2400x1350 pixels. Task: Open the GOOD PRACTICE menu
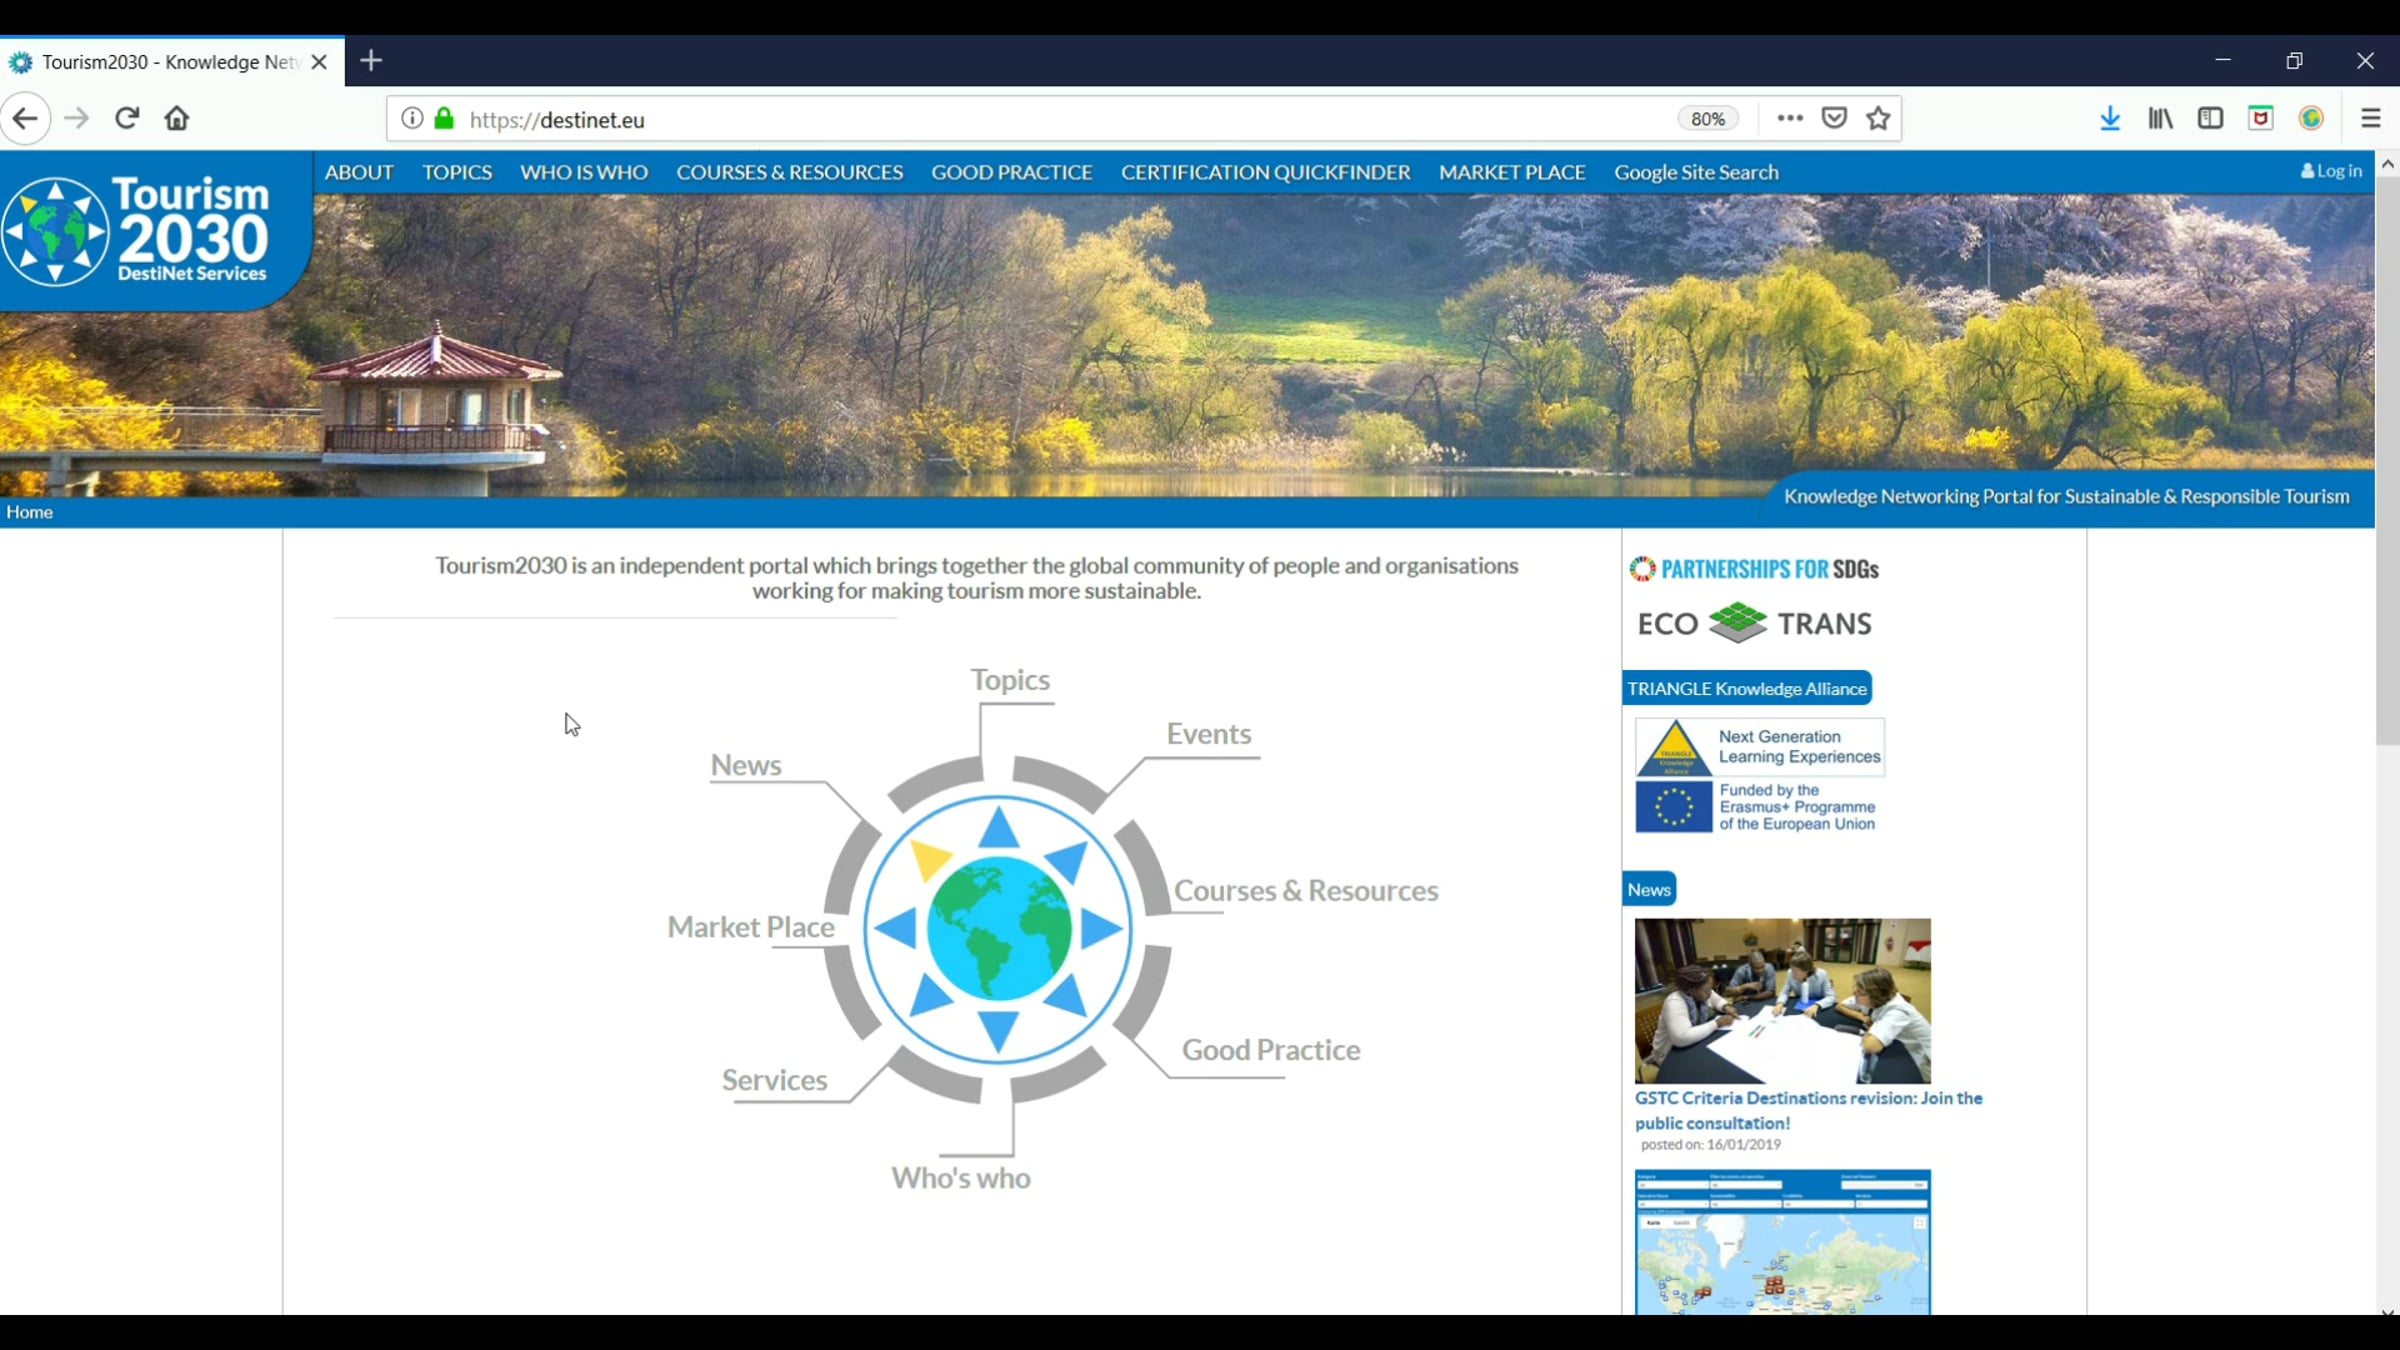coord(1012,172)
